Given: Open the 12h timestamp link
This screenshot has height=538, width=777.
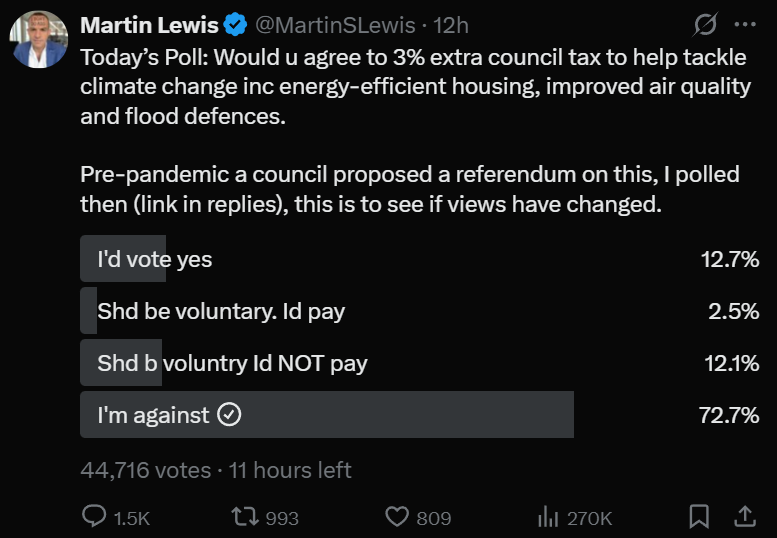Looking at the screenshot, I should (451, 24).
